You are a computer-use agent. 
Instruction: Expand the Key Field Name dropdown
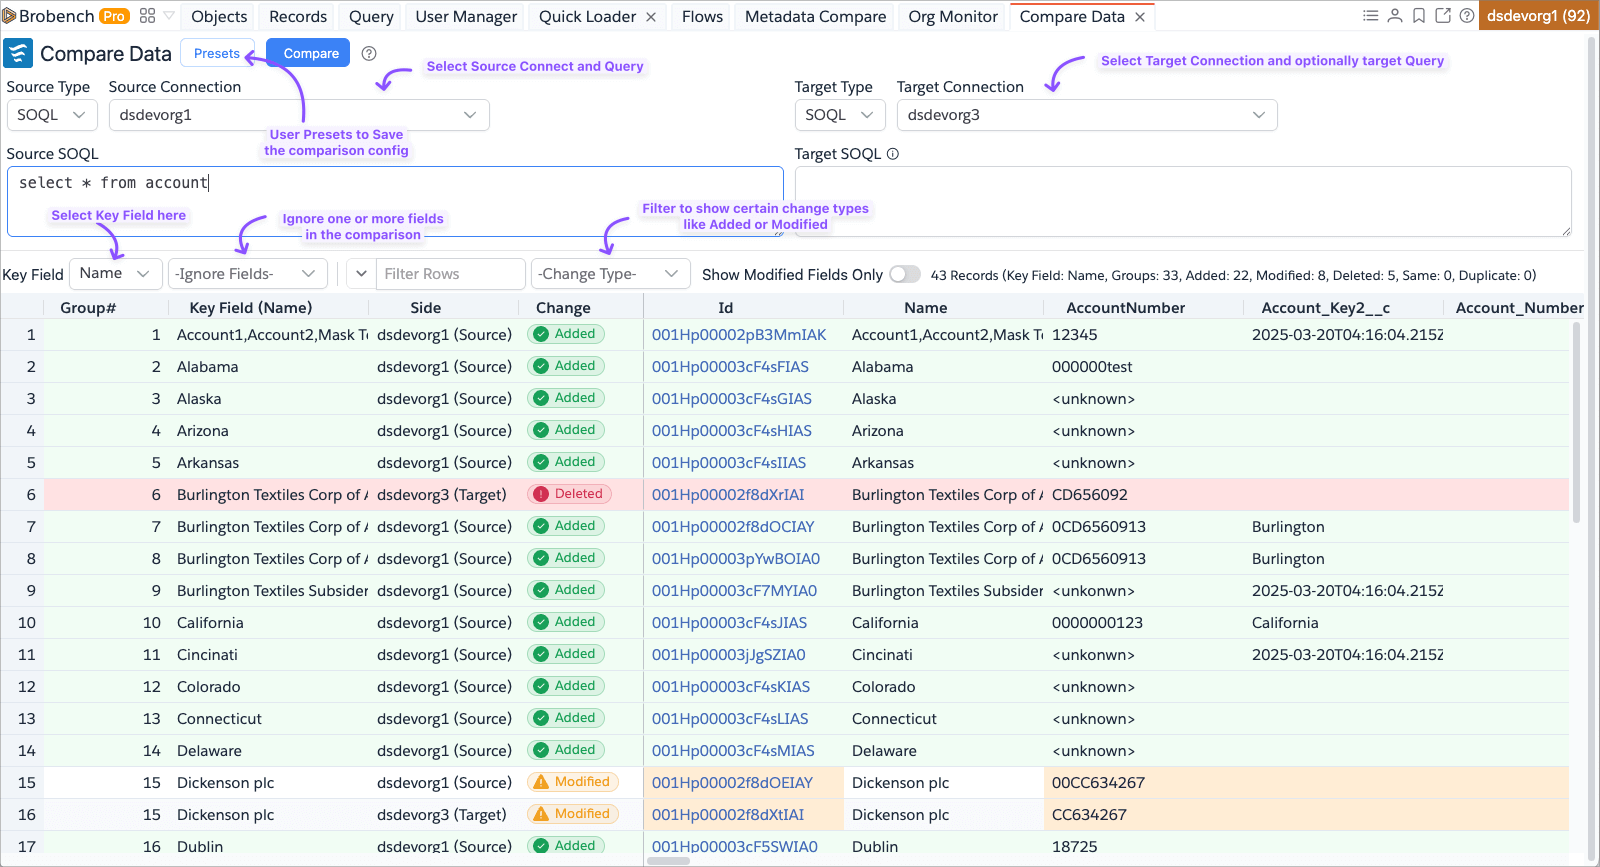(x=116, y=274)
